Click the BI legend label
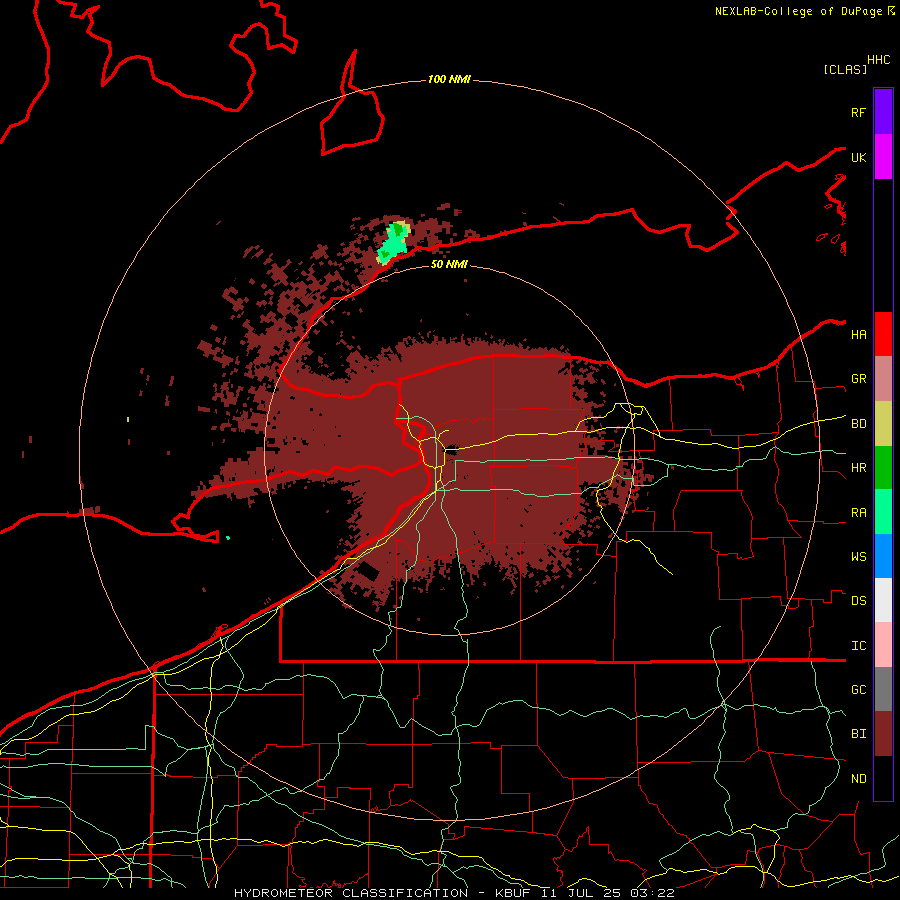Screen dimensions: 900x900 (x=859, y=734)
